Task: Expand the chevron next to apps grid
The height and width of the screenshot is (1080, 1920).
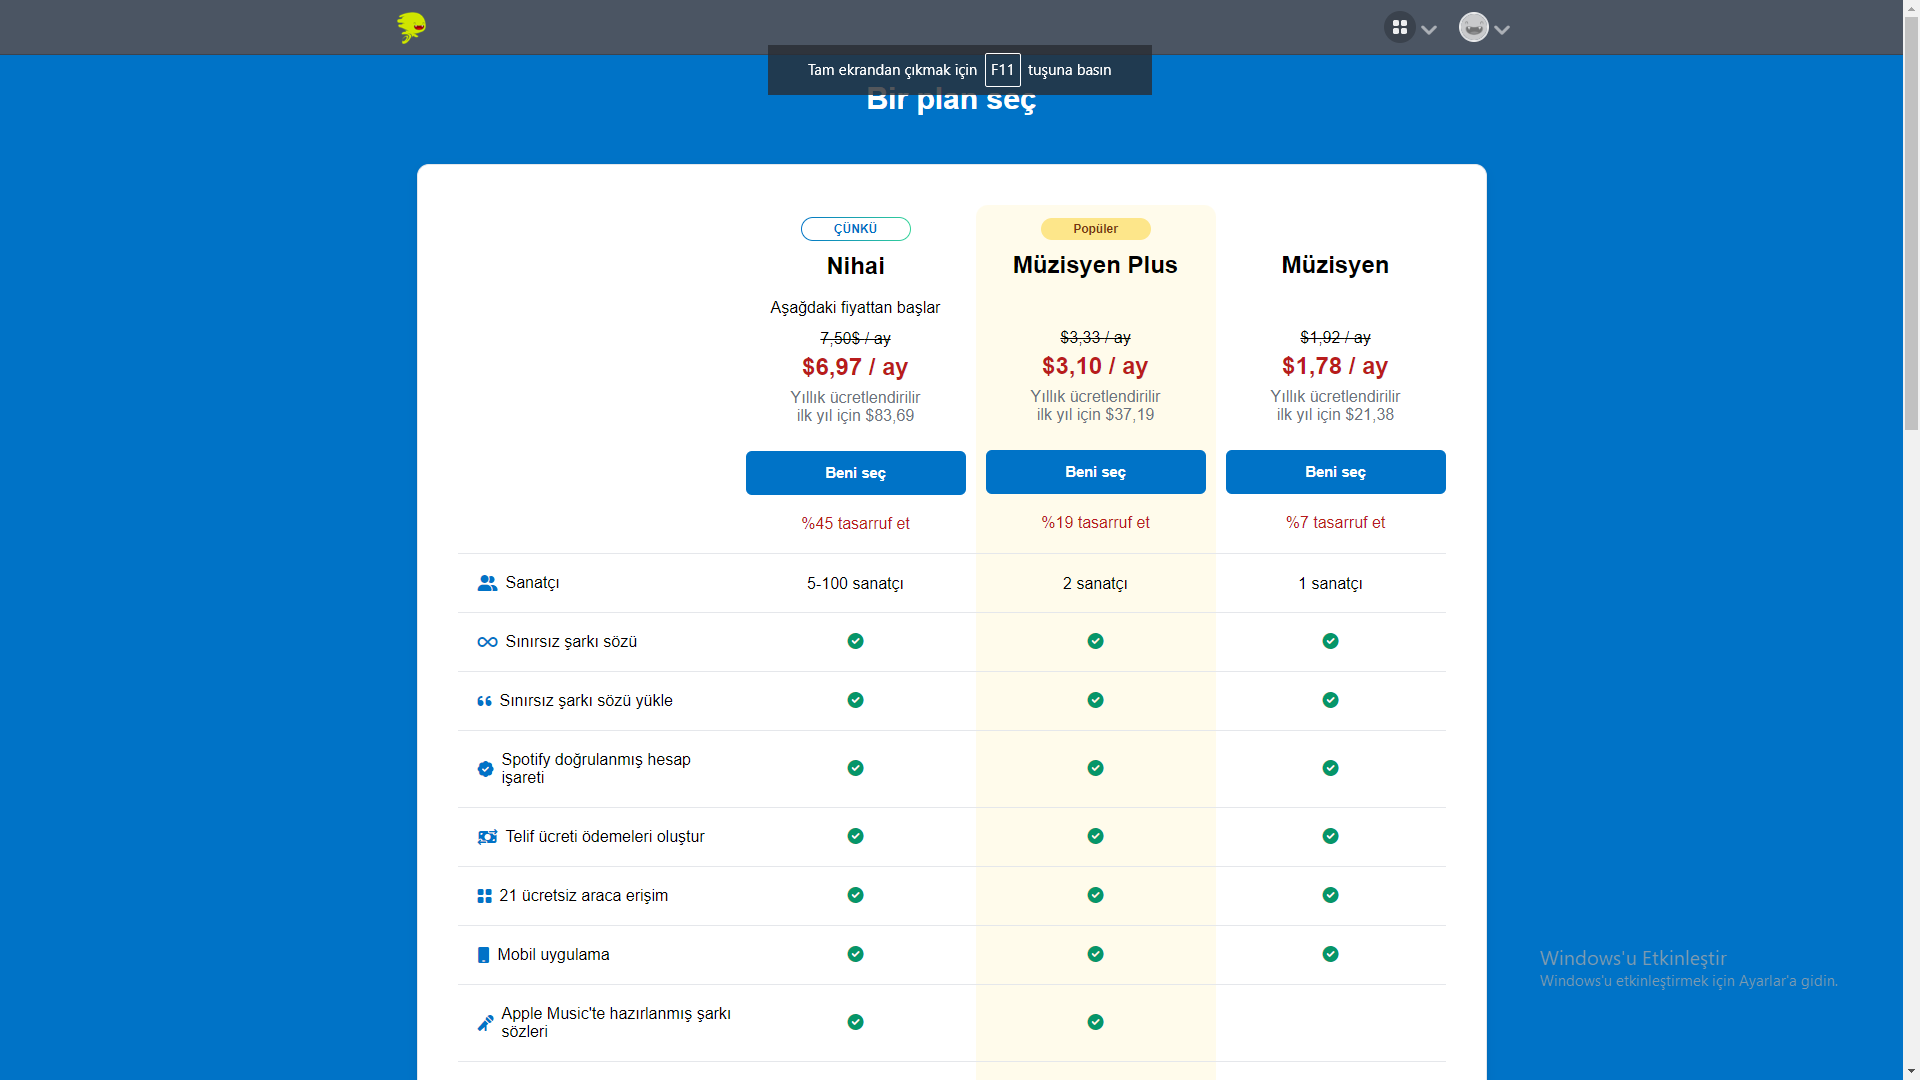Action: (x=1429, y=29)
